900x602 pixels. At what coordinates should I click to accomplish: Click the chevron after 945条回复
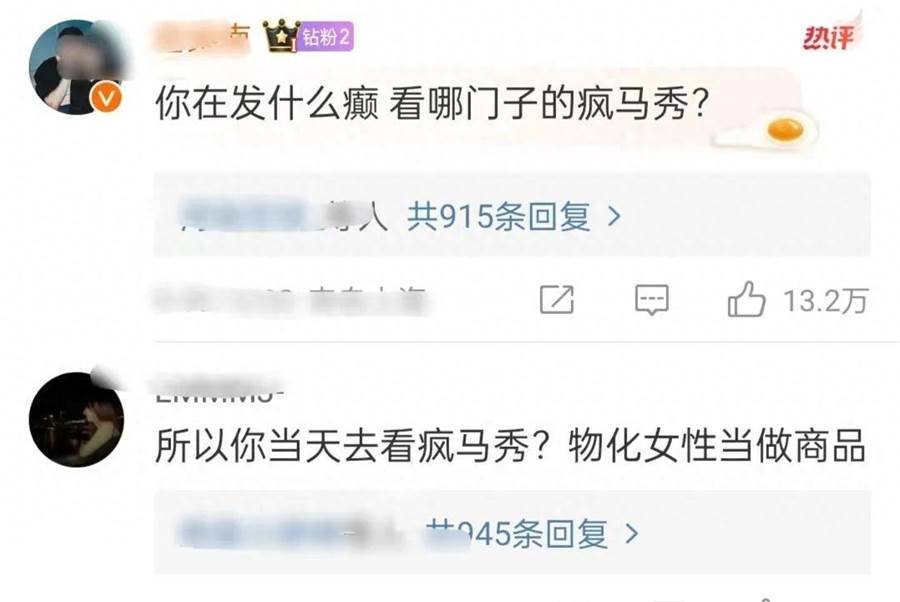(631, 534)
